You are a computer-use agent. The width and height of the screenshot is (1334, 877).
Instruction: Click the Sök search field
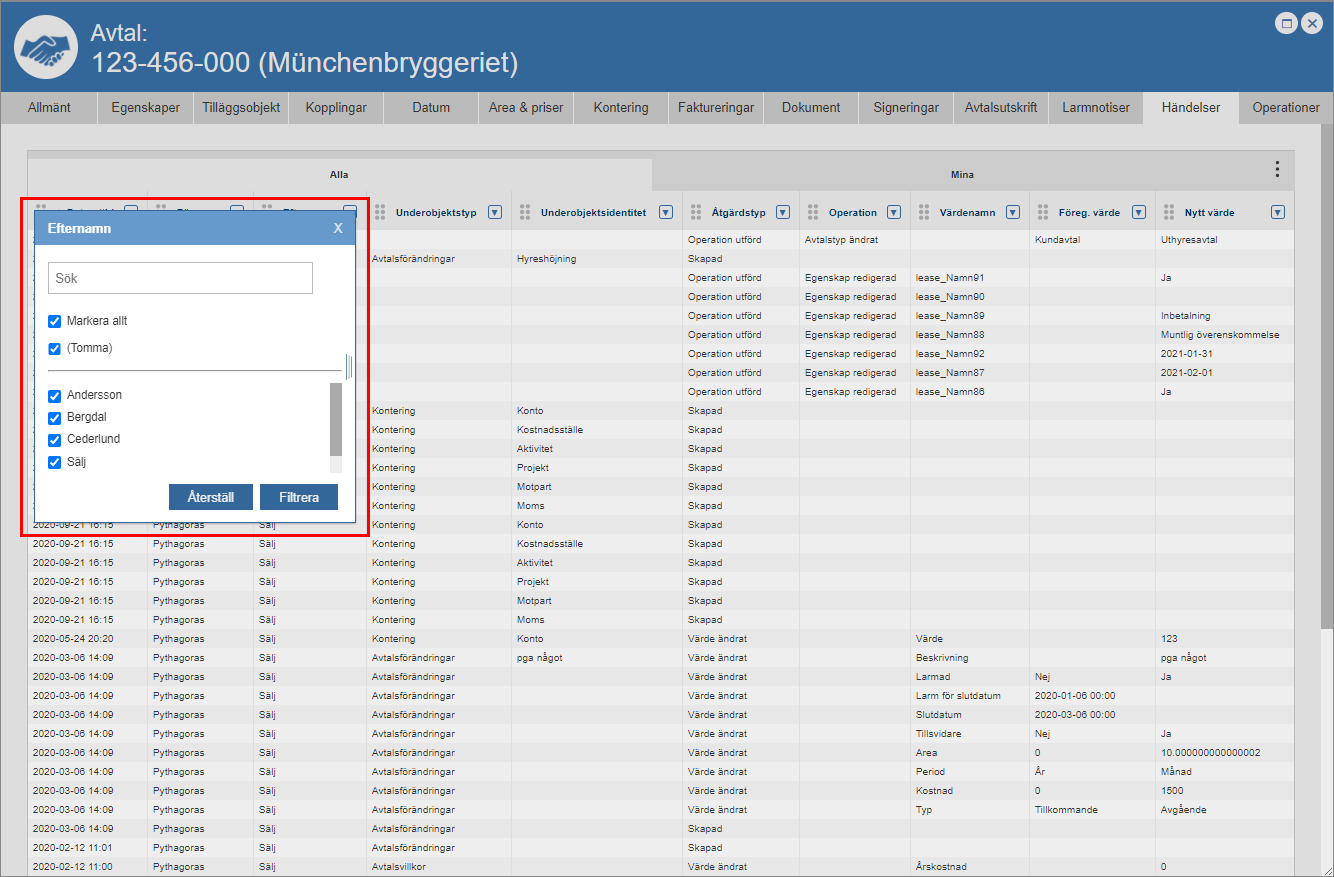click(x=180, y=278)
